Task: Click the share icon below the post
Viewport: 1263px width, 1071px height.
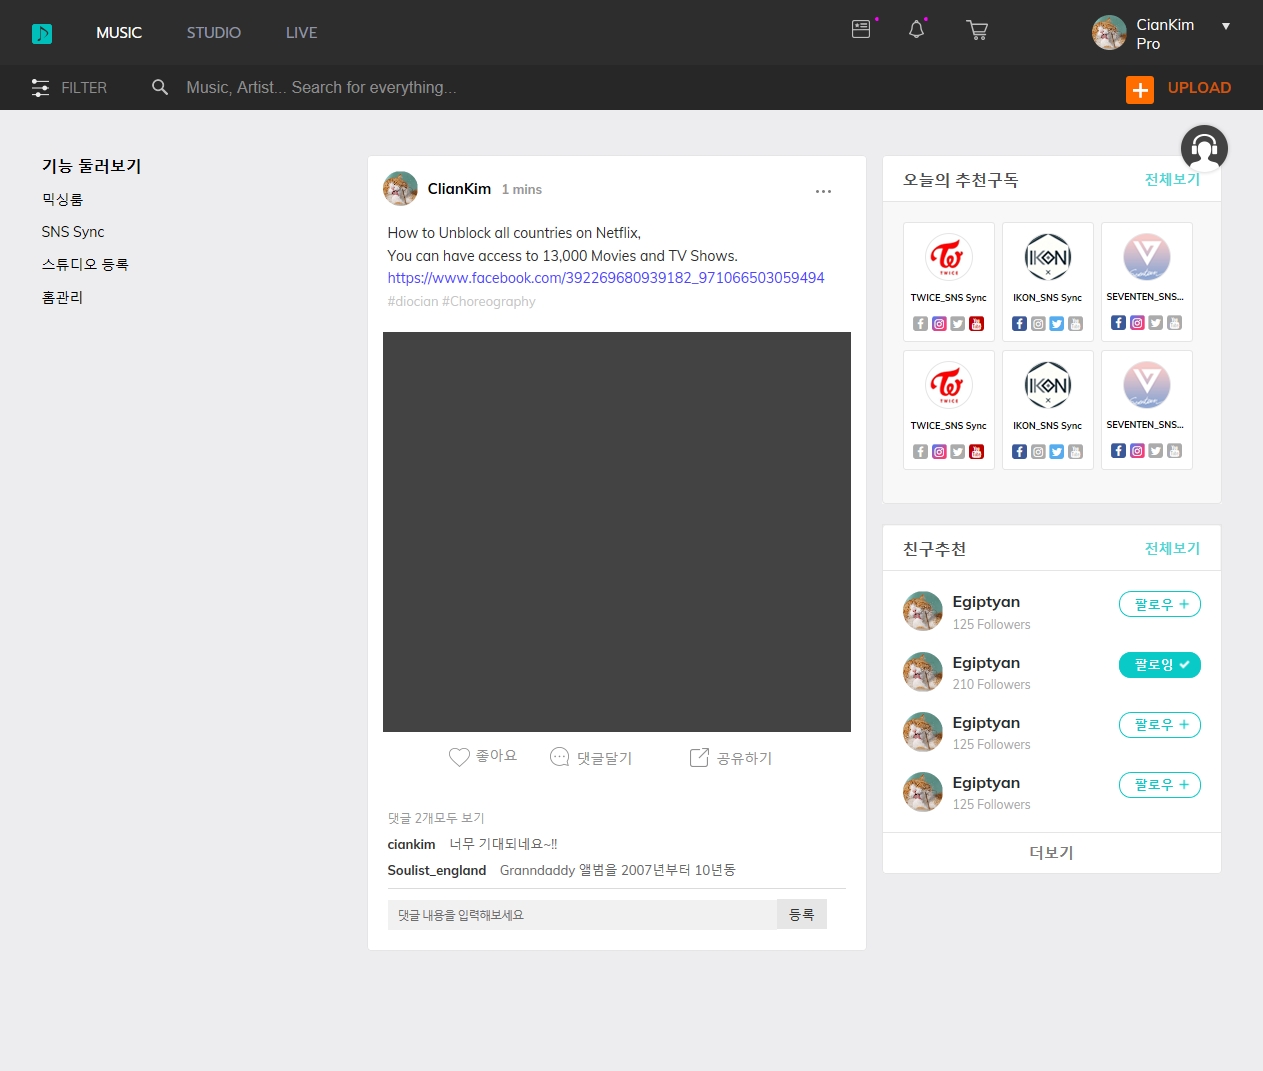Action: point(699,758)
